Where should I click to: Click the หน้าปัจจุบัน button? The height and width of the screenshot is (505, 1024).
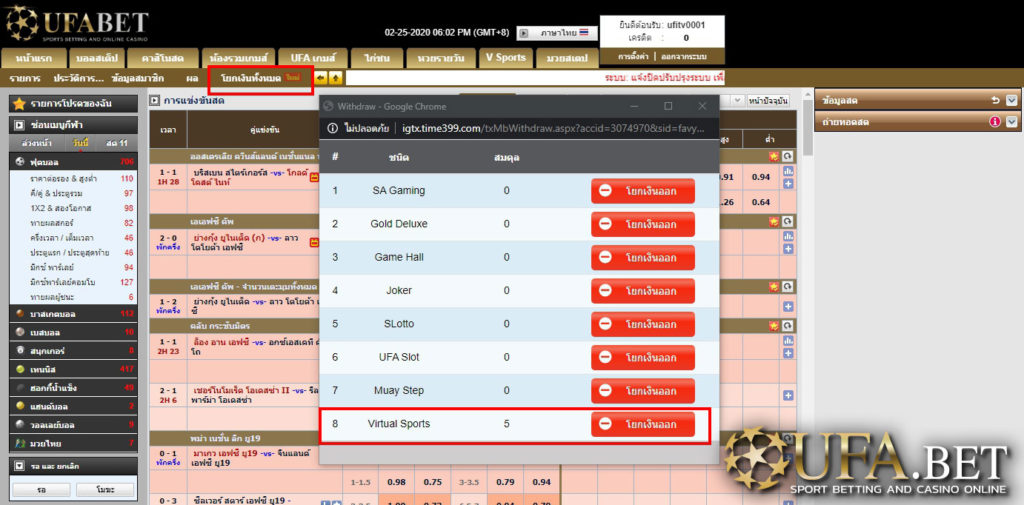click(x=769, y=101)
